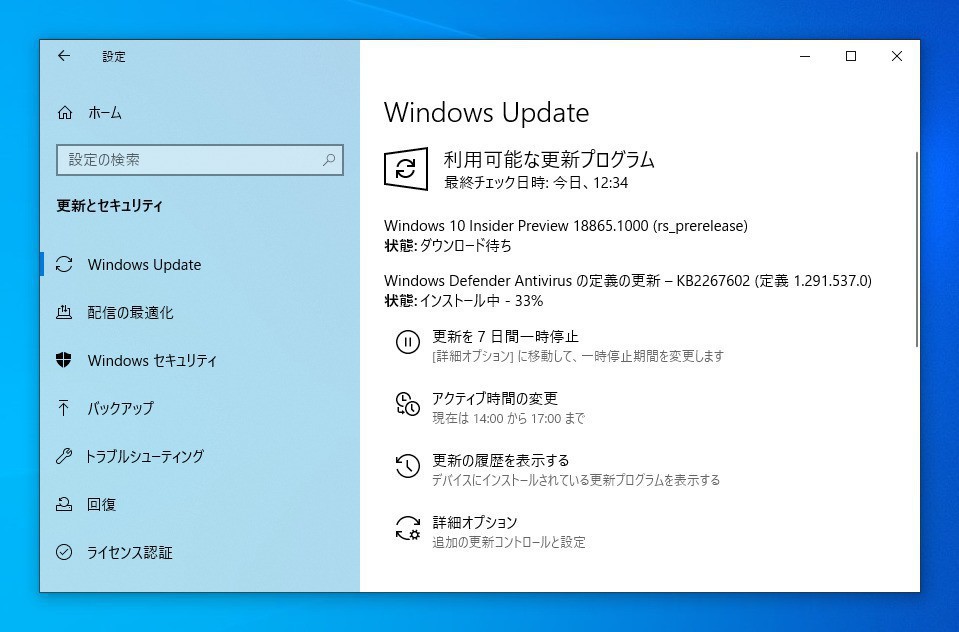Click the Windows 10 Insider Preview 18865.1000 update text
This screenshot has height=632, width=959.
click(x=566, y=226)
